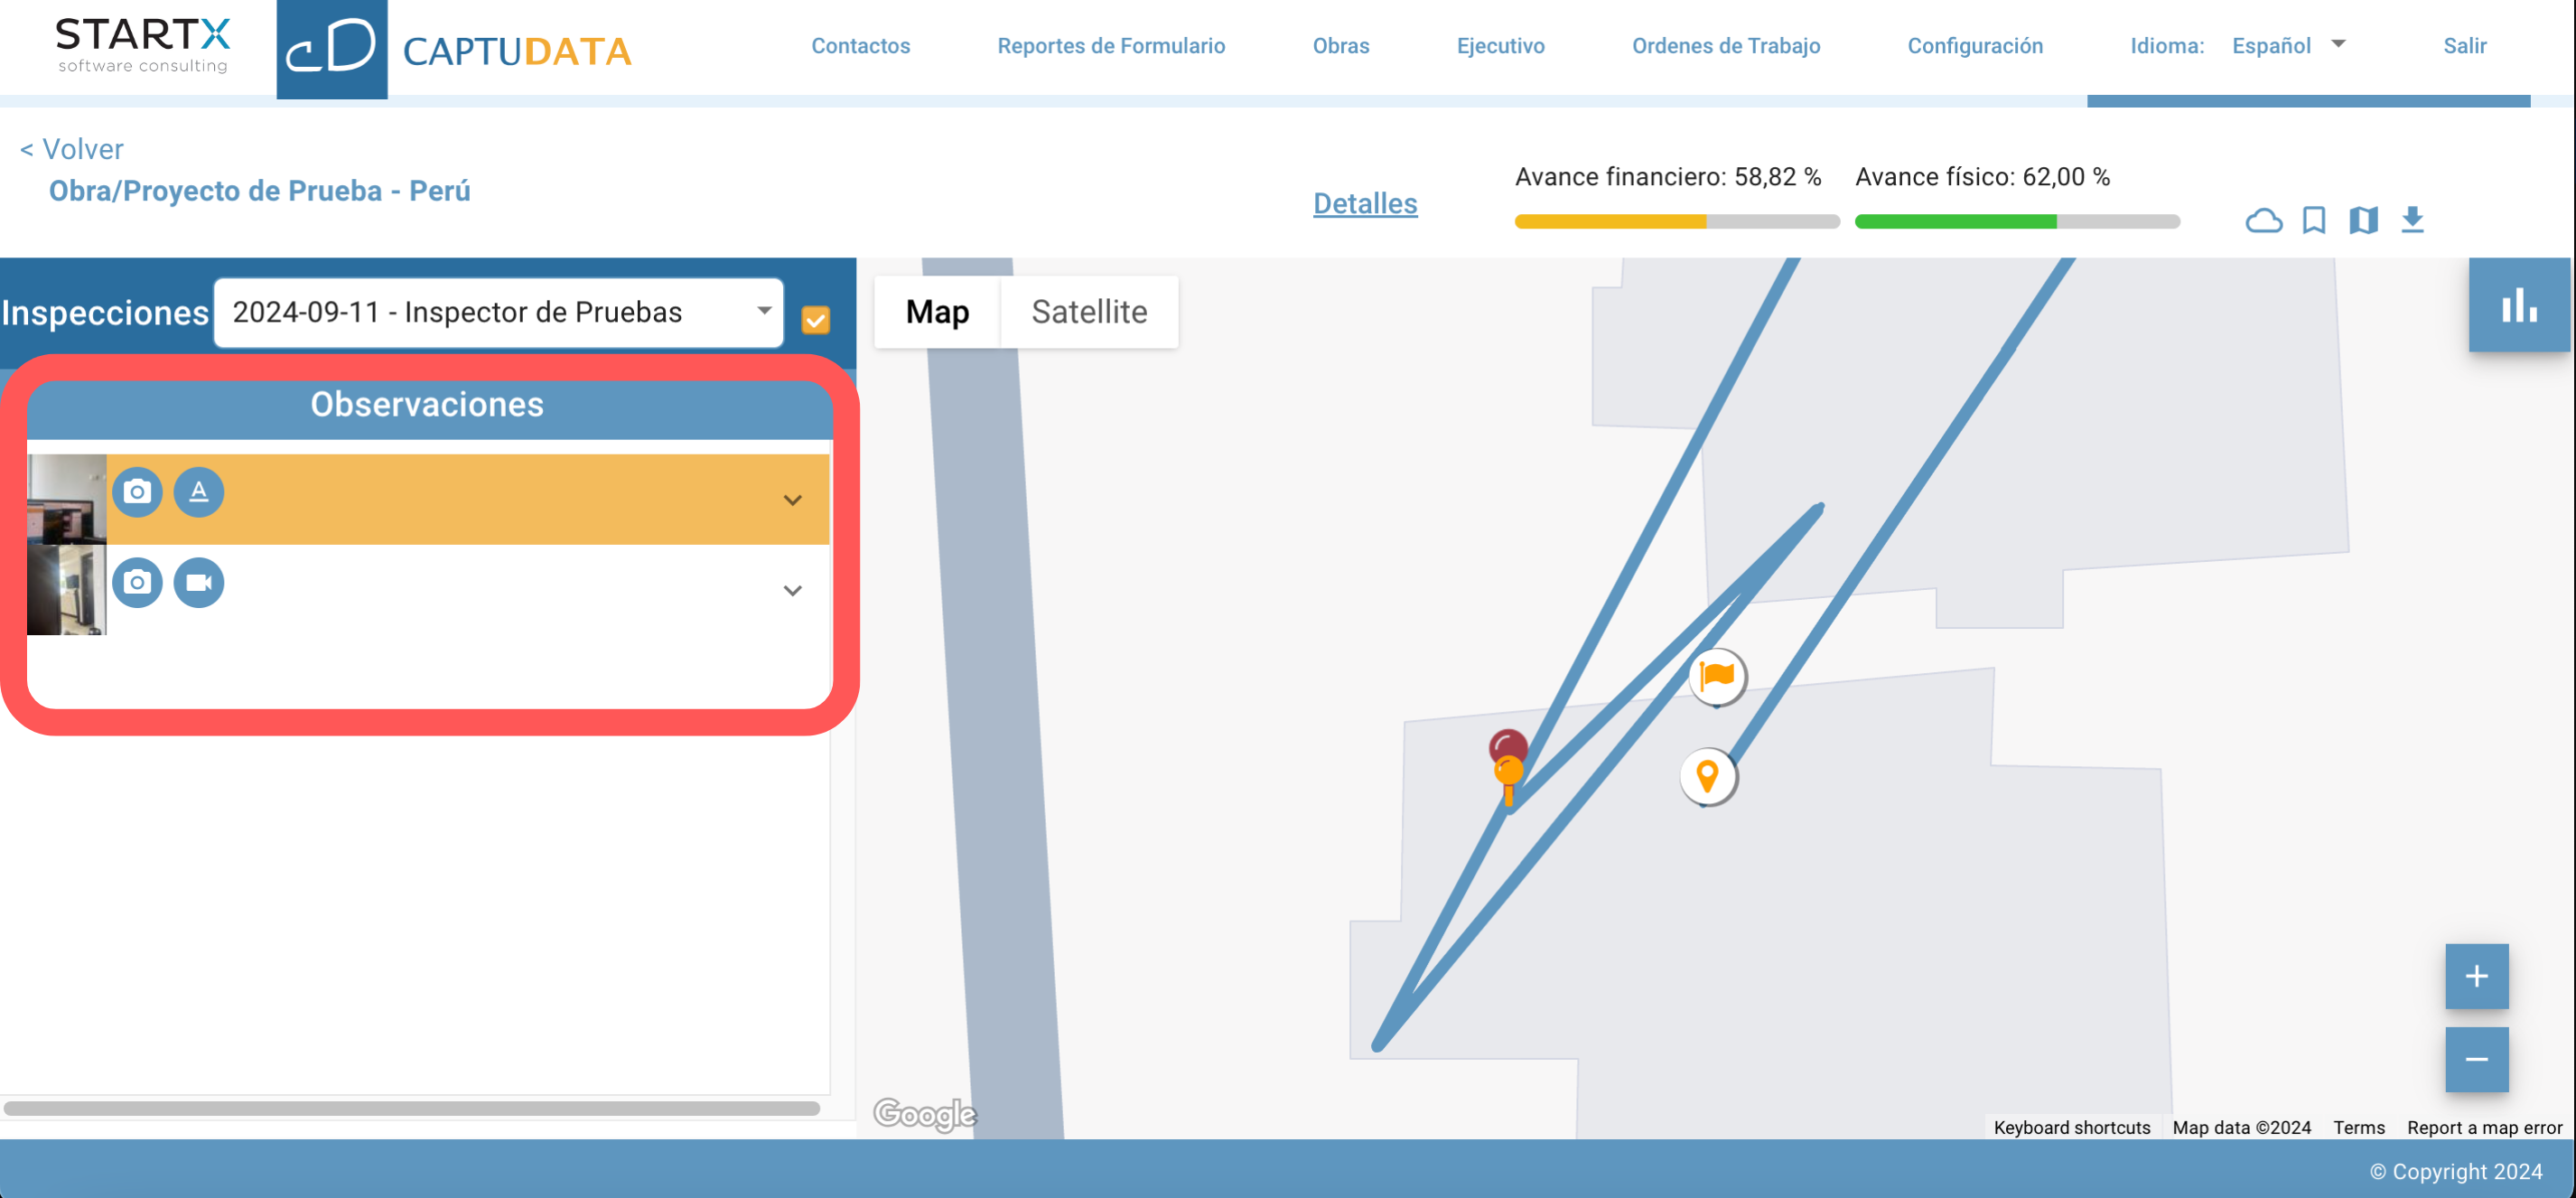Open the Inspecciones date dropdown

tap(499, 313)
